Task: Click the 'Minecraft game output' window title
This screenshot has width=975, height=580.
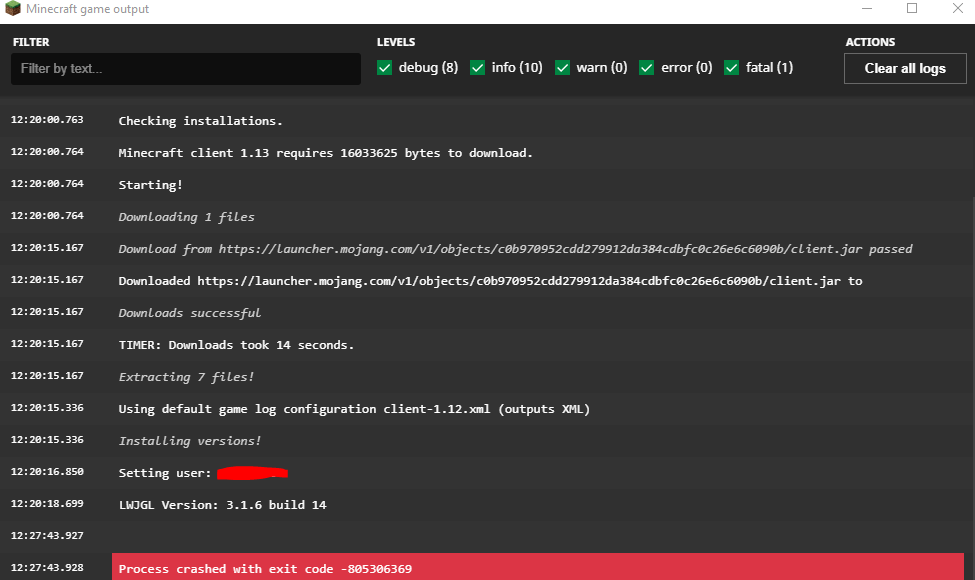Action: point(88,9)
